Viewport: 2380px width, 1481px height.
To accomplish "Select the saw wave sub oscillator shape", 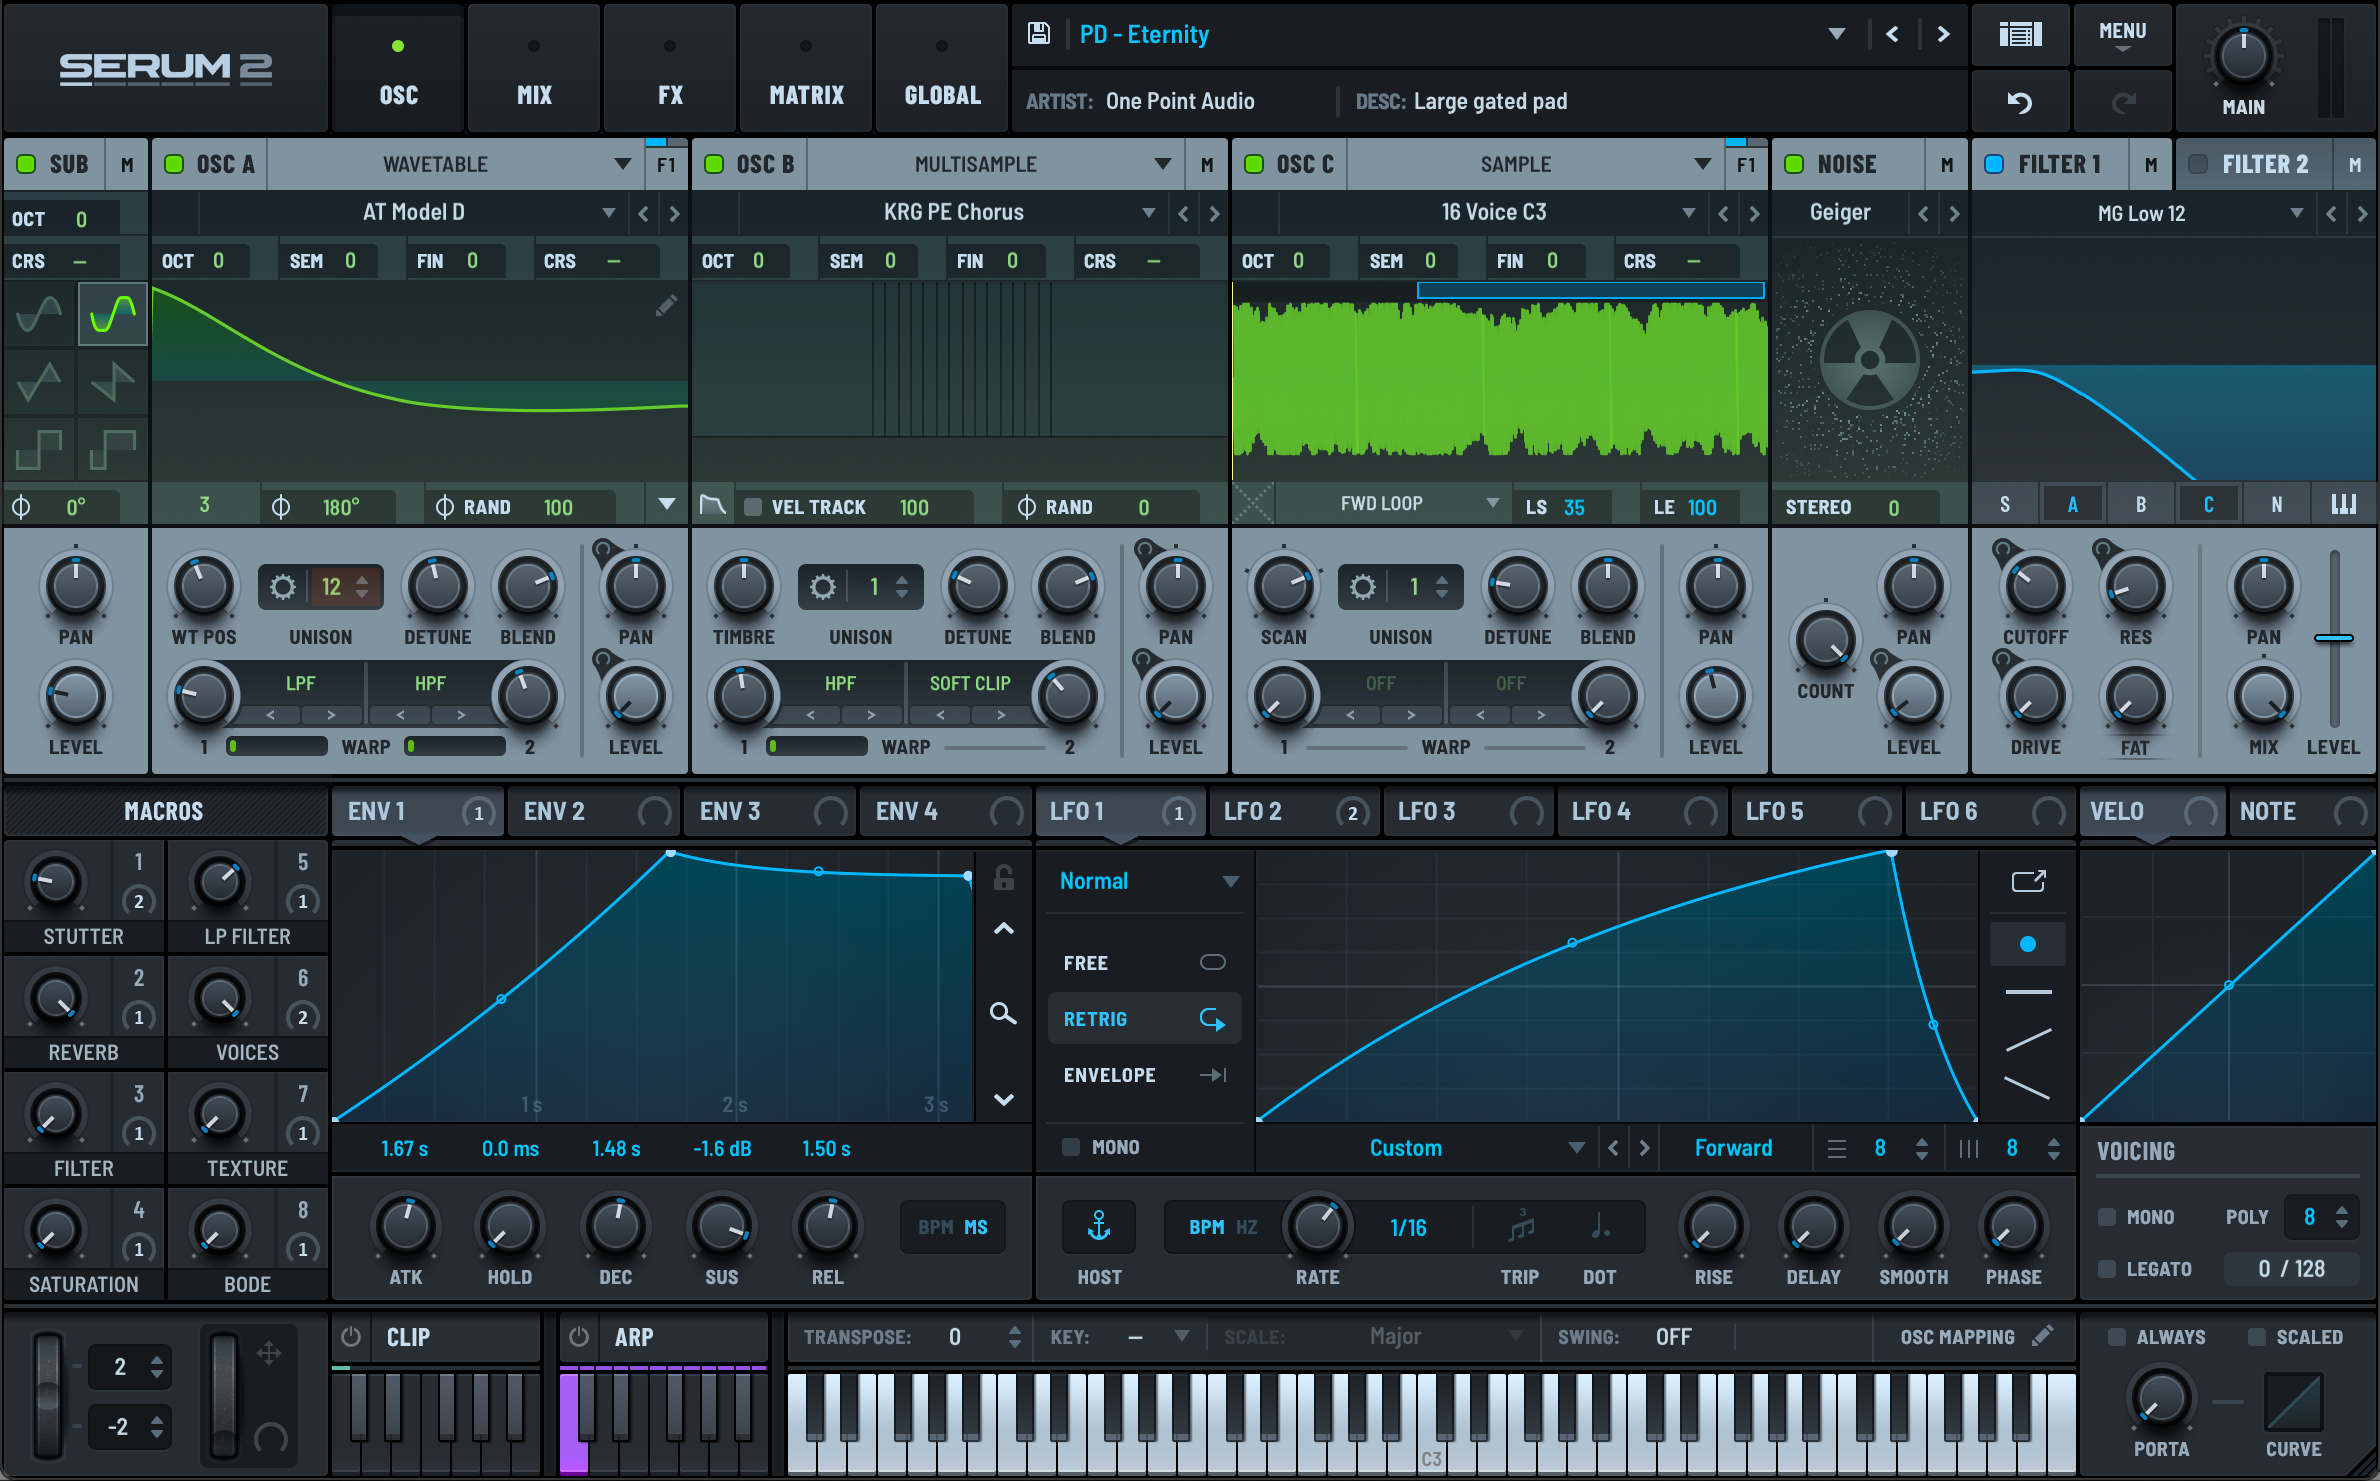I will (x=112, y=382).
